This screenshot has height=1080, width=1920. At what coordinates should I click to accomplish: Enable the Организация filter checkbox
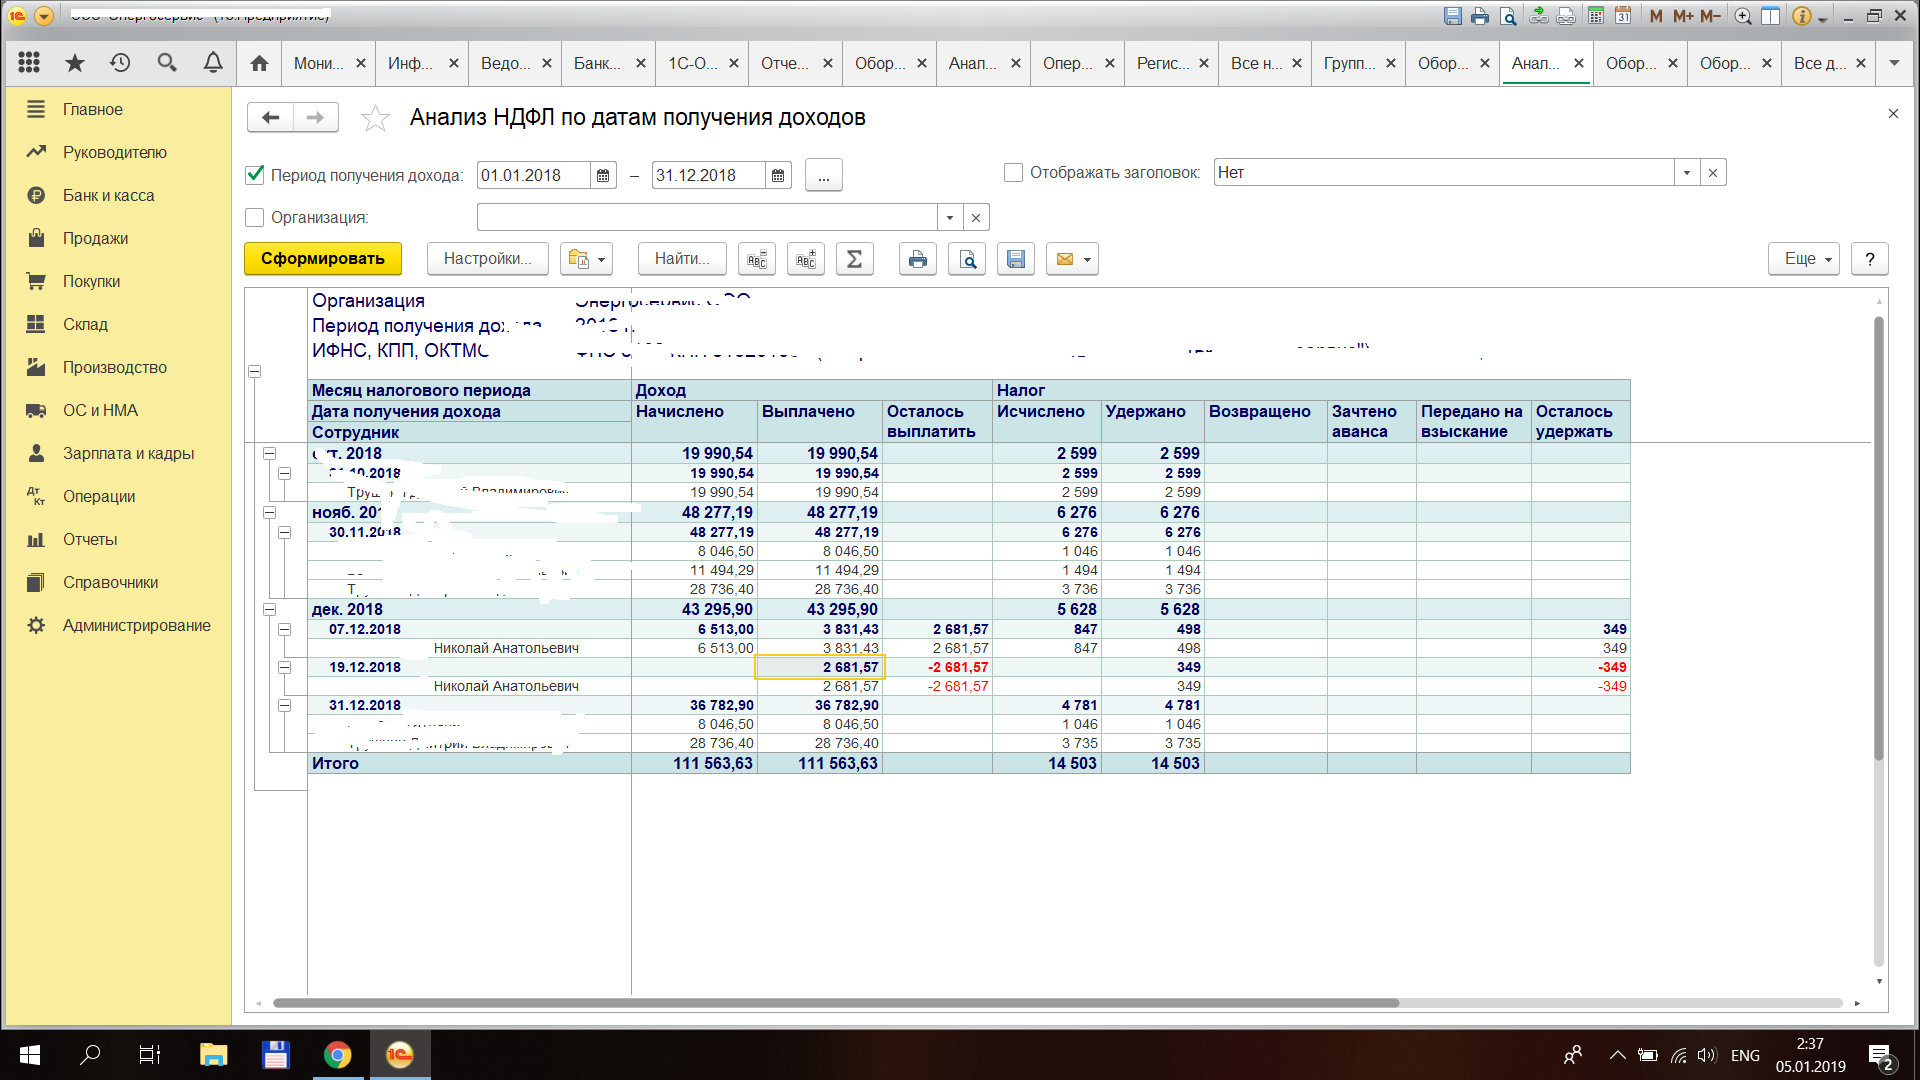click(255, 217)
